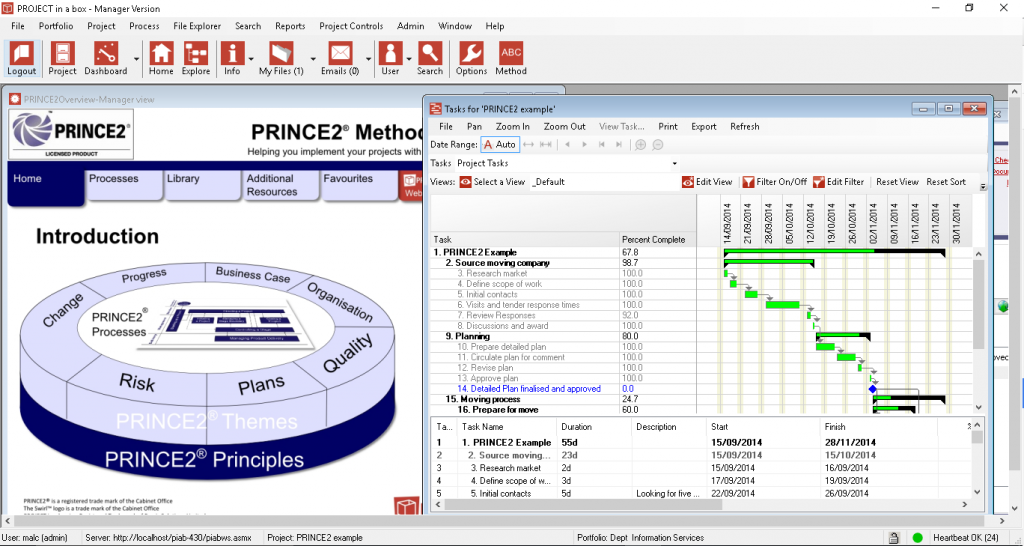The width and height of the screenshot is (1024, 546).
Task: Click the Business Case segment of the diagram
Action: [253, 275]
